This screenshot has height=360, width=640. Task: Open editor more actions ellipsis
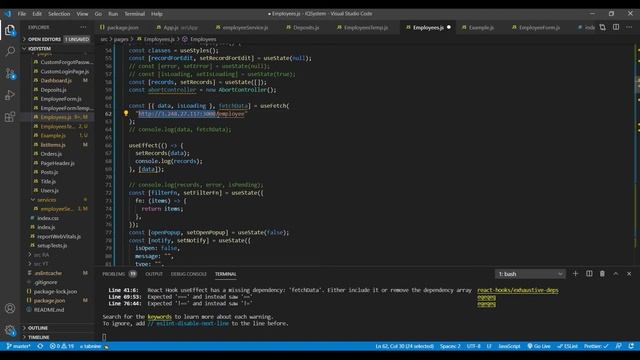pyautogui.click(x=629, y=27)
